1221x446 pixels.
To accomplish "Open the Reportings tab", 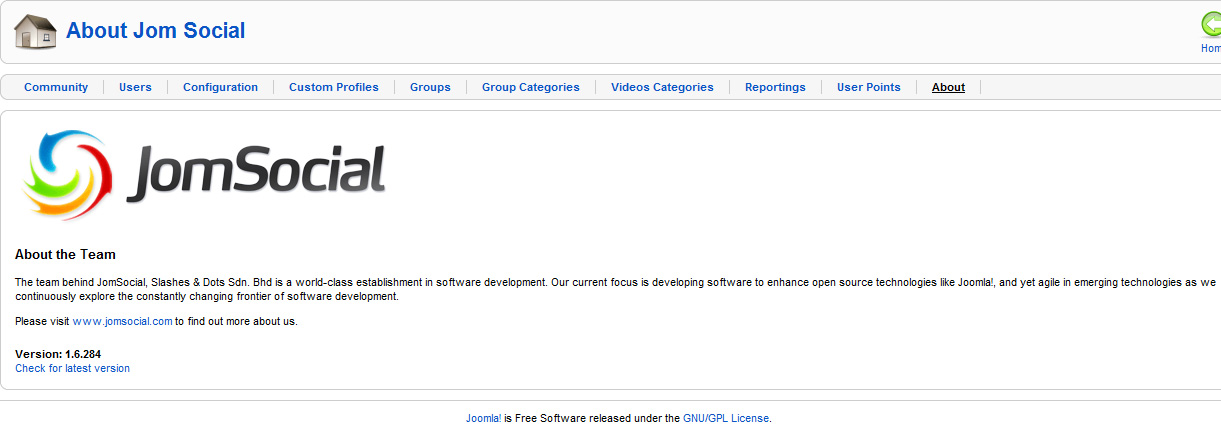I will (x=775, y=87).
